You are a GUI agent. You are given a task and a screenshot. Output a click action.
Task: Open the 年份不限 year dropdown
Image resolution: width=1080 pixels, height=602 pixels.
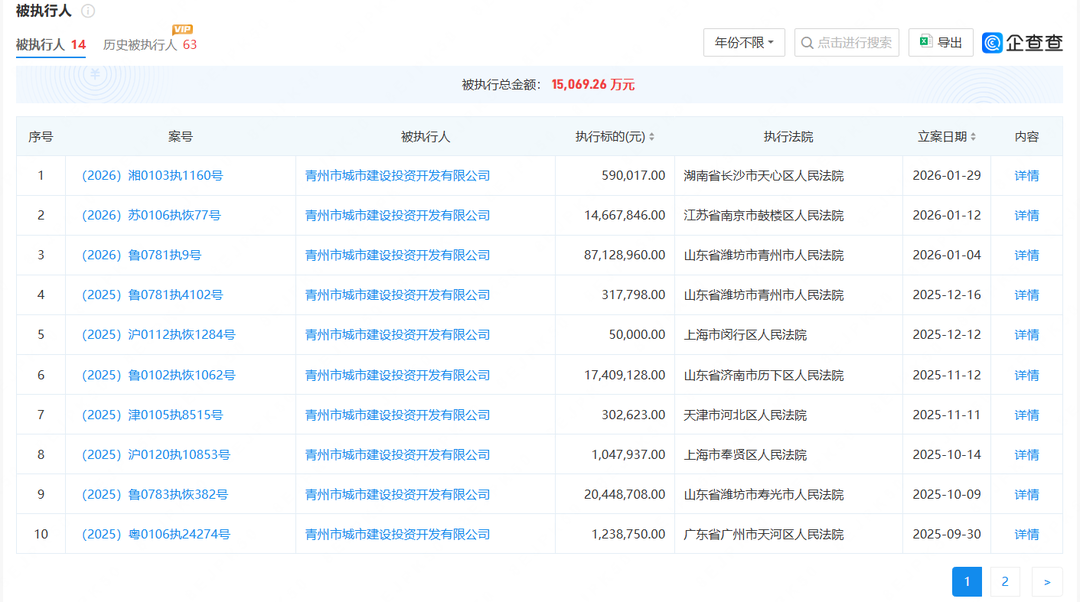click(744, 43)
